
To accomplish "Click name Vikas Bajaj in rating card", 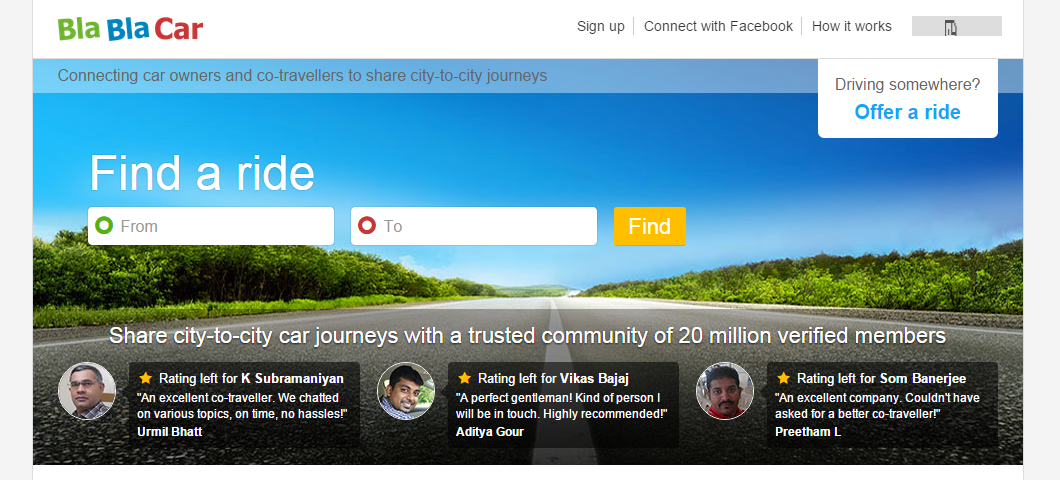I will coord(594,379).
